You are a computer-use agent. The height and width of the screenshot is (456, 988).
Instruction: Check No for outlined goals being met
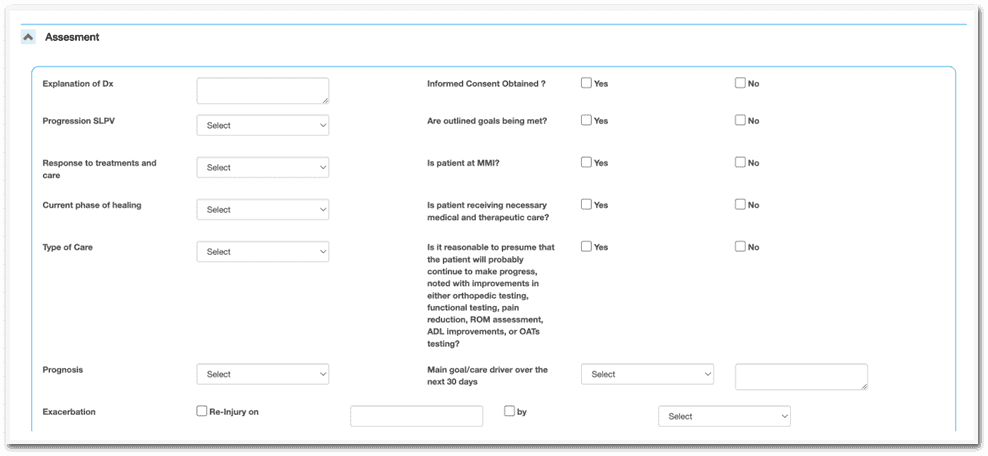pos(741,120)
